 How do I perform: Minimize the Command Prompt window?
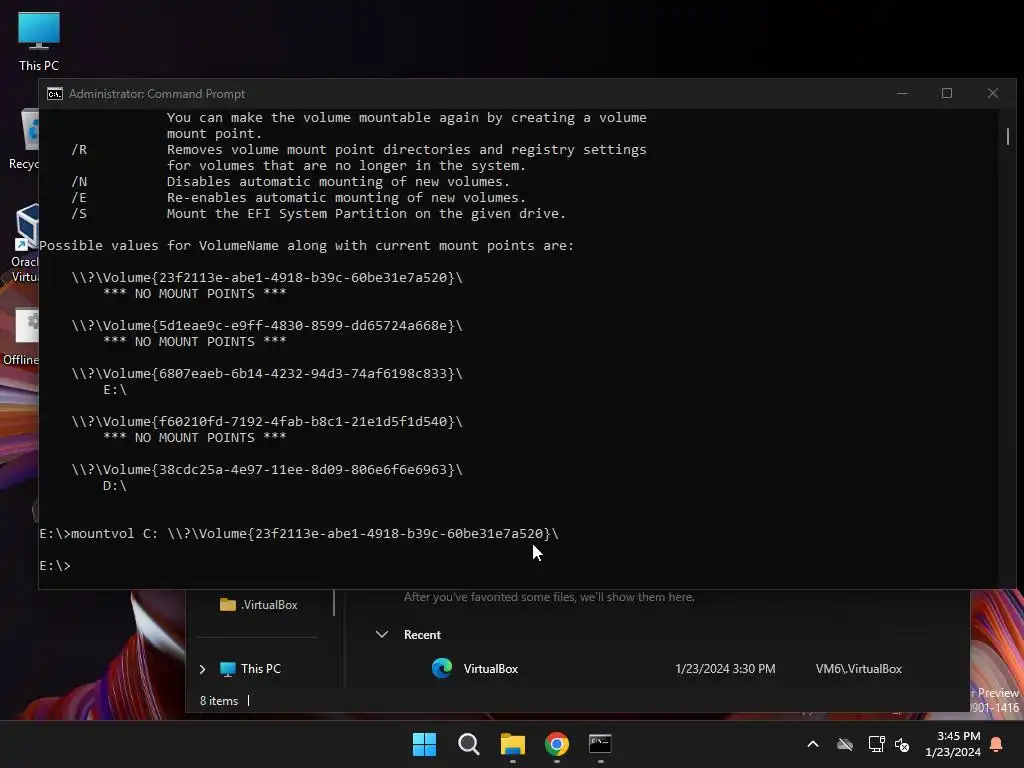[902, 93]
